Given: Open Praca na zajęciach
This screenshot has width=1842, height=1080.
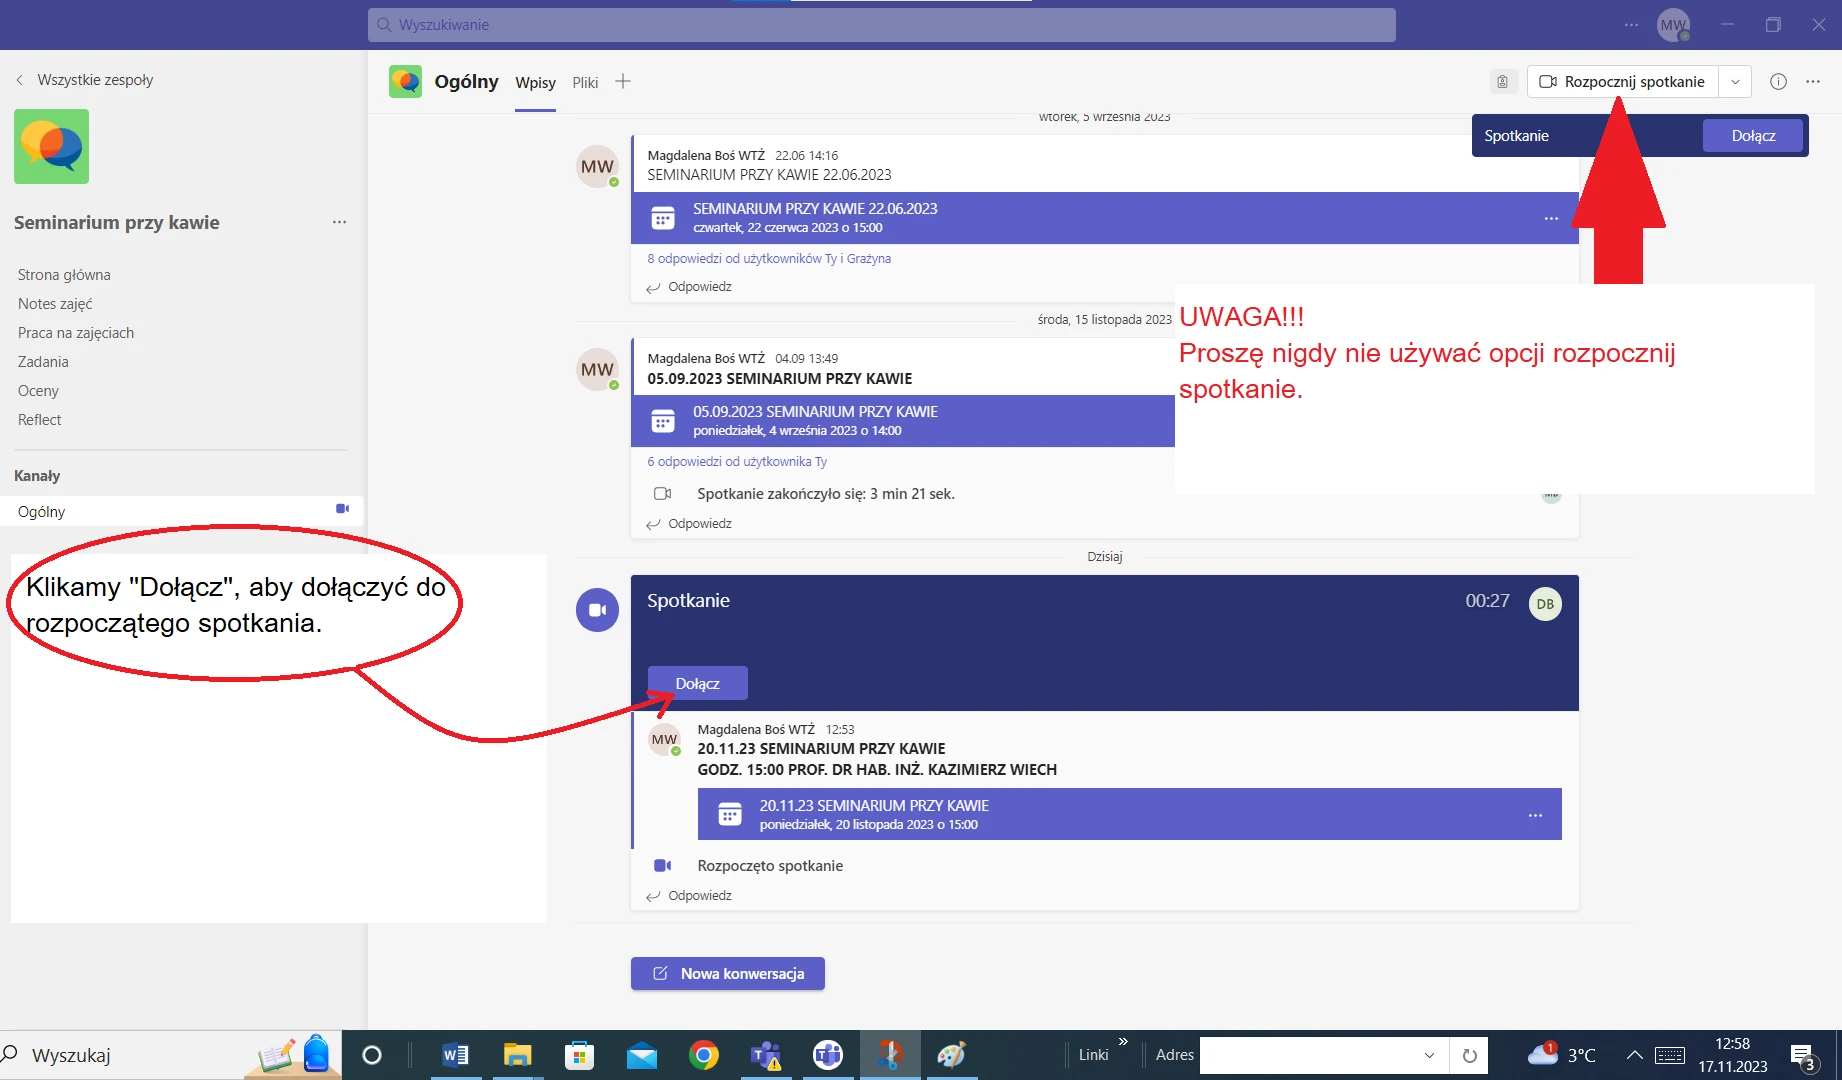Looking at the screenshot, I should click(x=76, y=333).
